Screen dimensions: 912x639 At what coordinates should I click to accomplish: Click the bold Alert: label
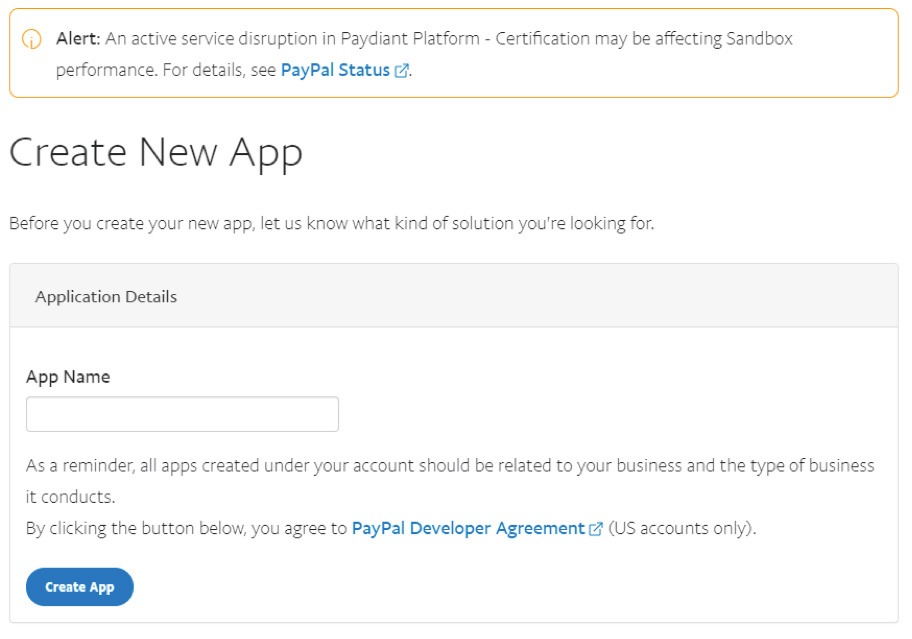(78, 39)
